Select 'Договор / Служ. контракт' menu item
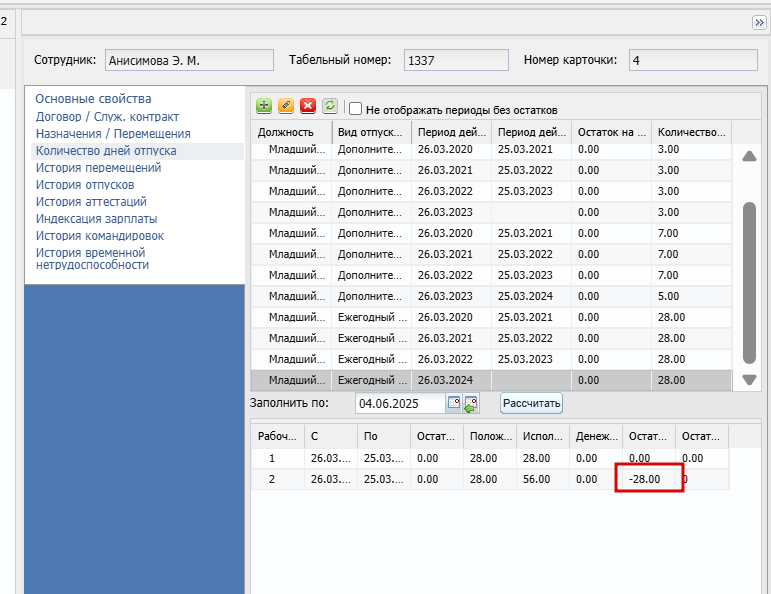This screenshot has height=594, width=771. point(107,117)
